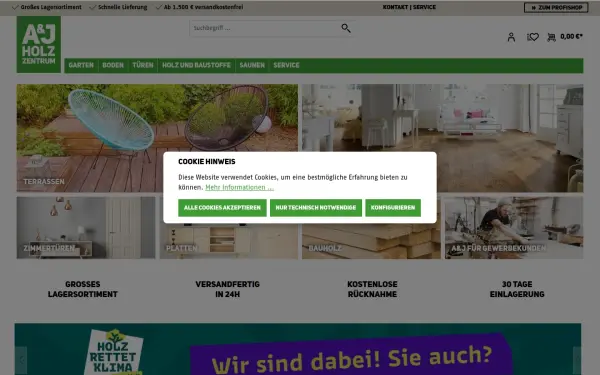Screen dimensions: 600x375
Task: Click the Grosses Lagersortiment heading
Action: tap(83, 289)
